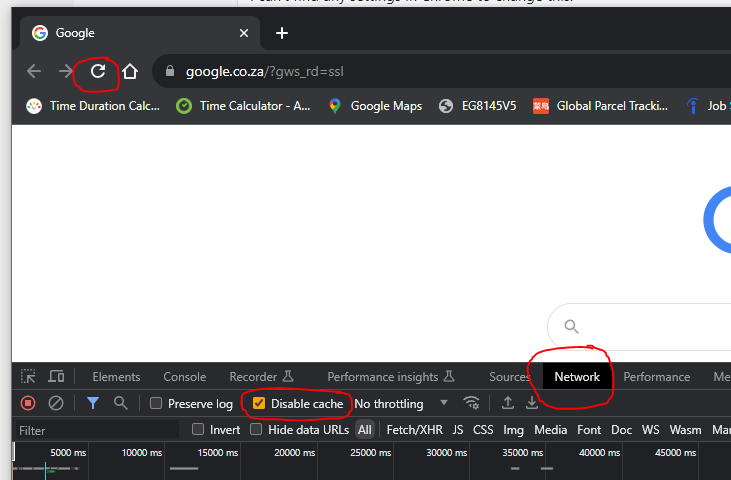Image resolution: width=731 pixels, height=480 pixels.
Task: Switch to the Console tab
Action: (x=184, y=377)
